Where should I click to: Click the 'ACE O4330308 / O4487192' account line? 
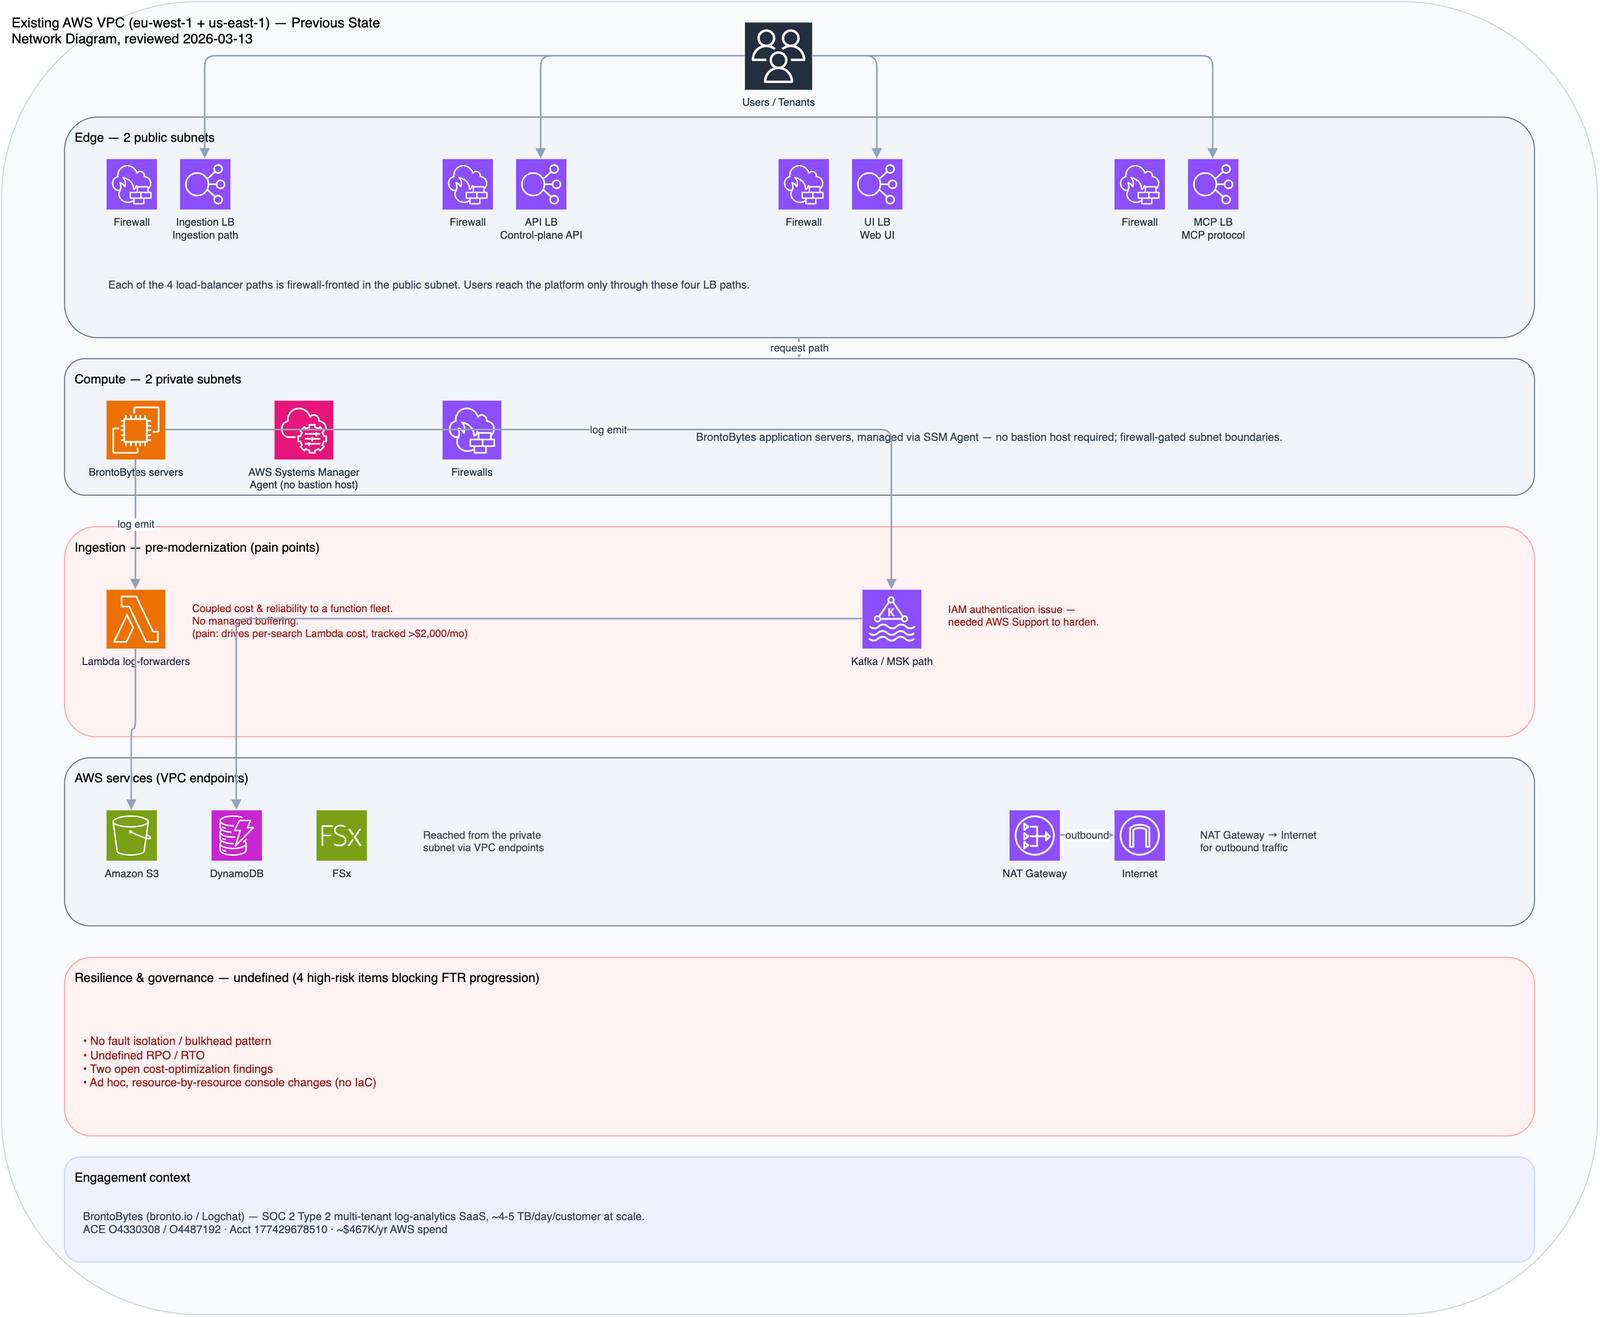coord(265,1230)
